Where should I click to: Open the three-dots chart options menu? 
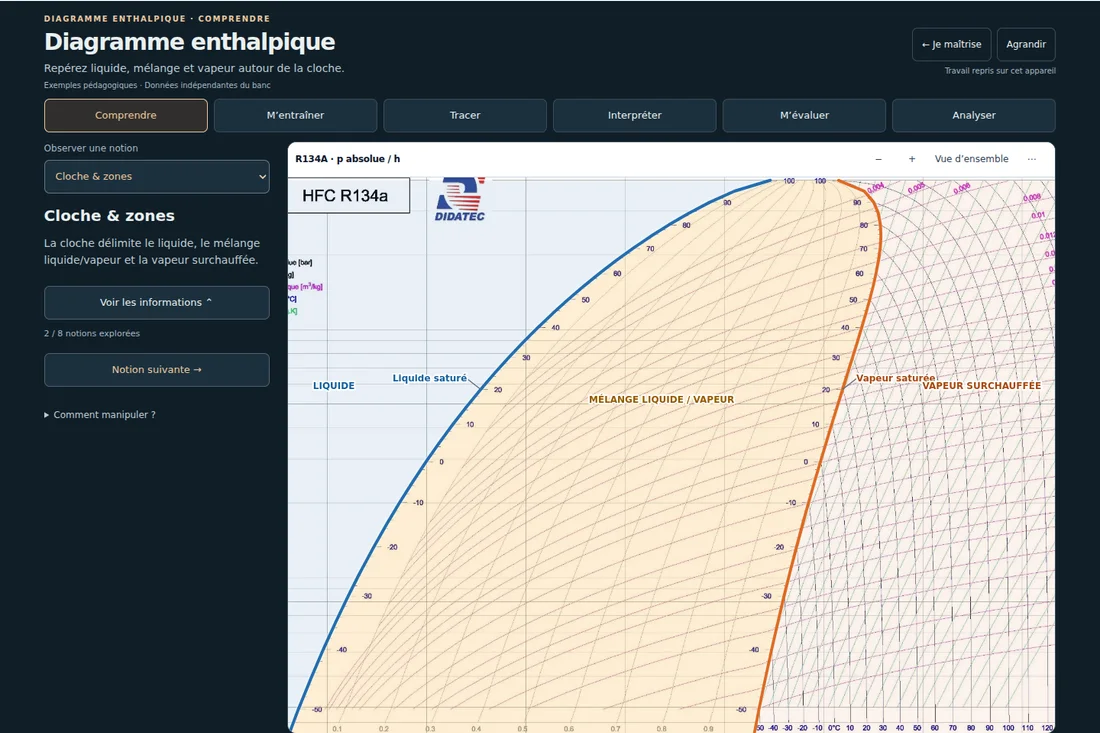(1032, 159)
